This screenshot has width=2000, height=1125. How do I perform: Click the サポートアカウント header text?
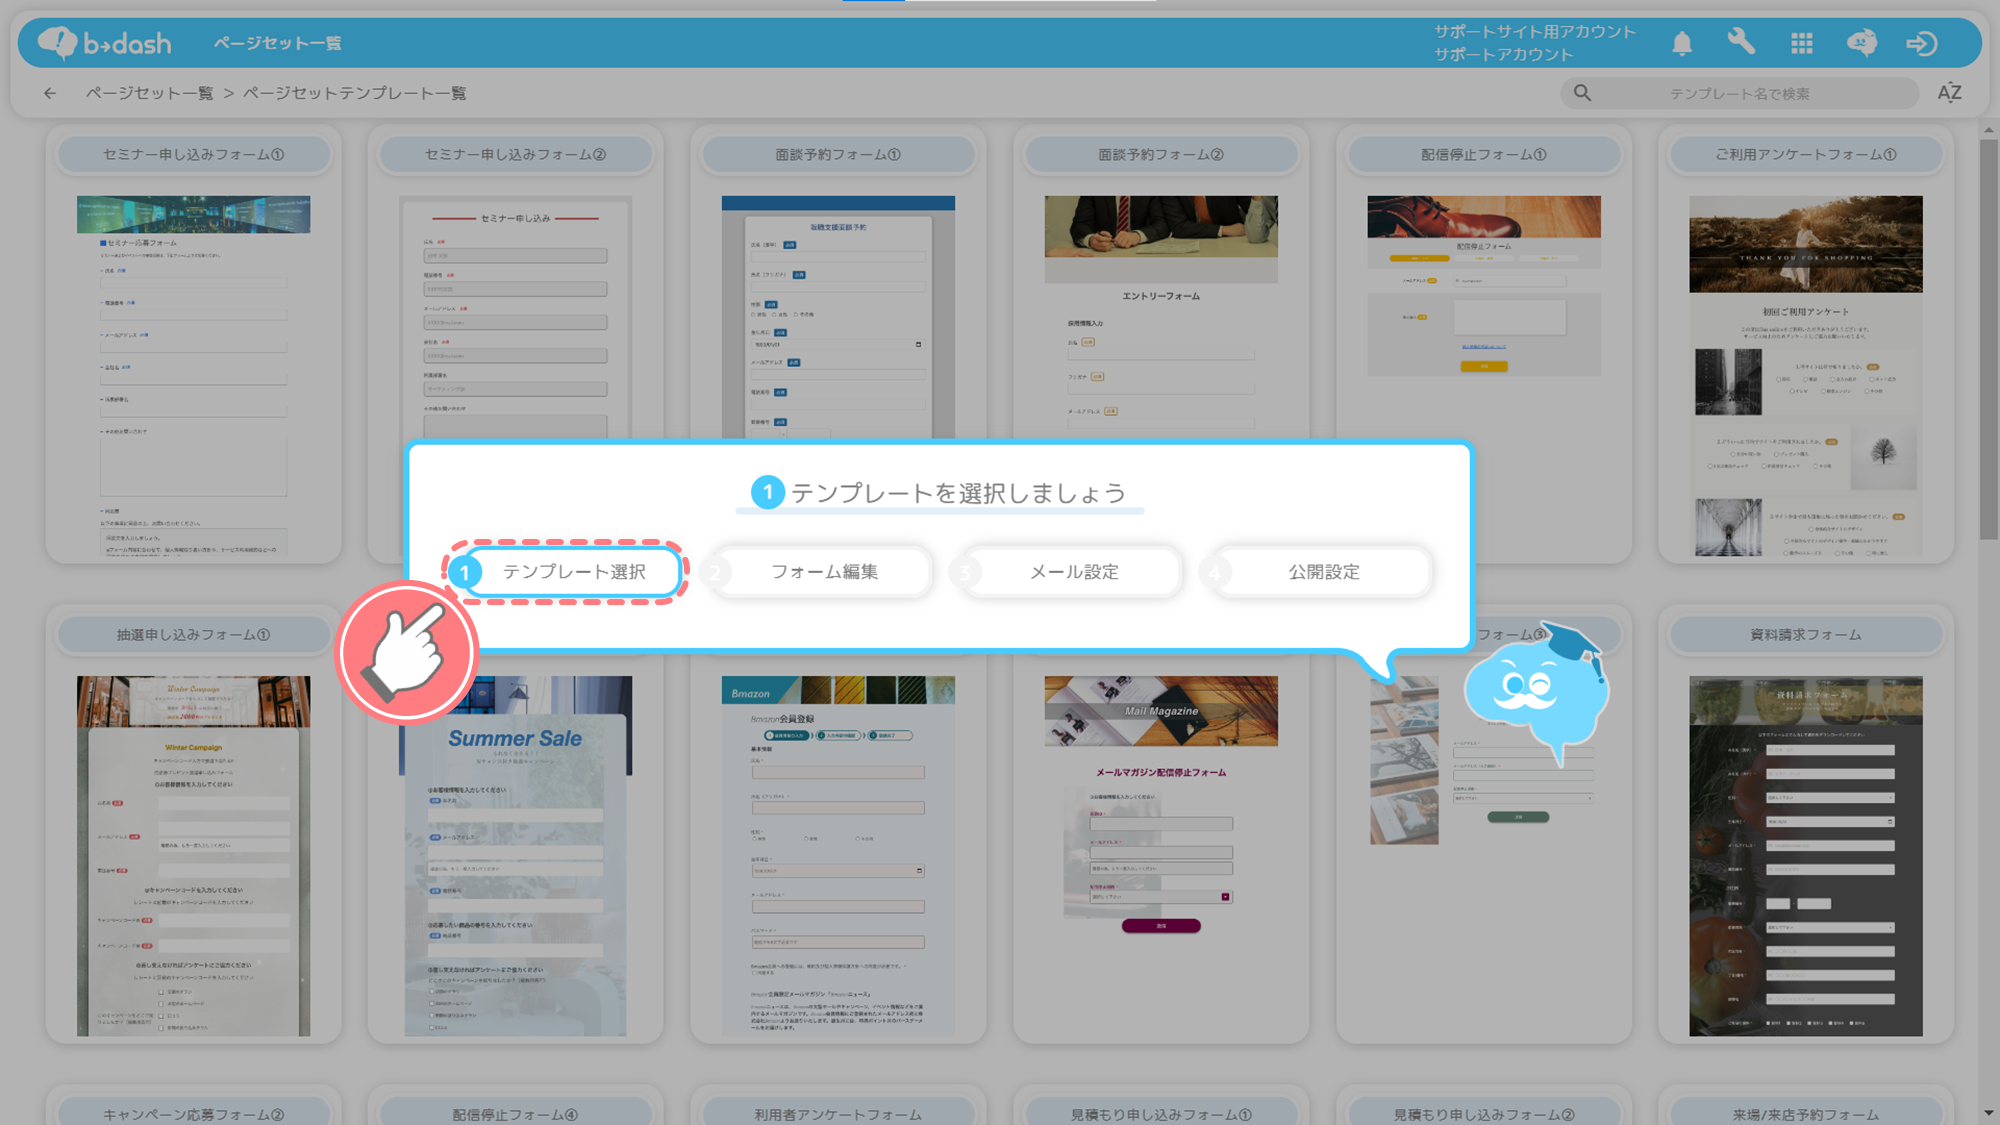point(1504,55)
